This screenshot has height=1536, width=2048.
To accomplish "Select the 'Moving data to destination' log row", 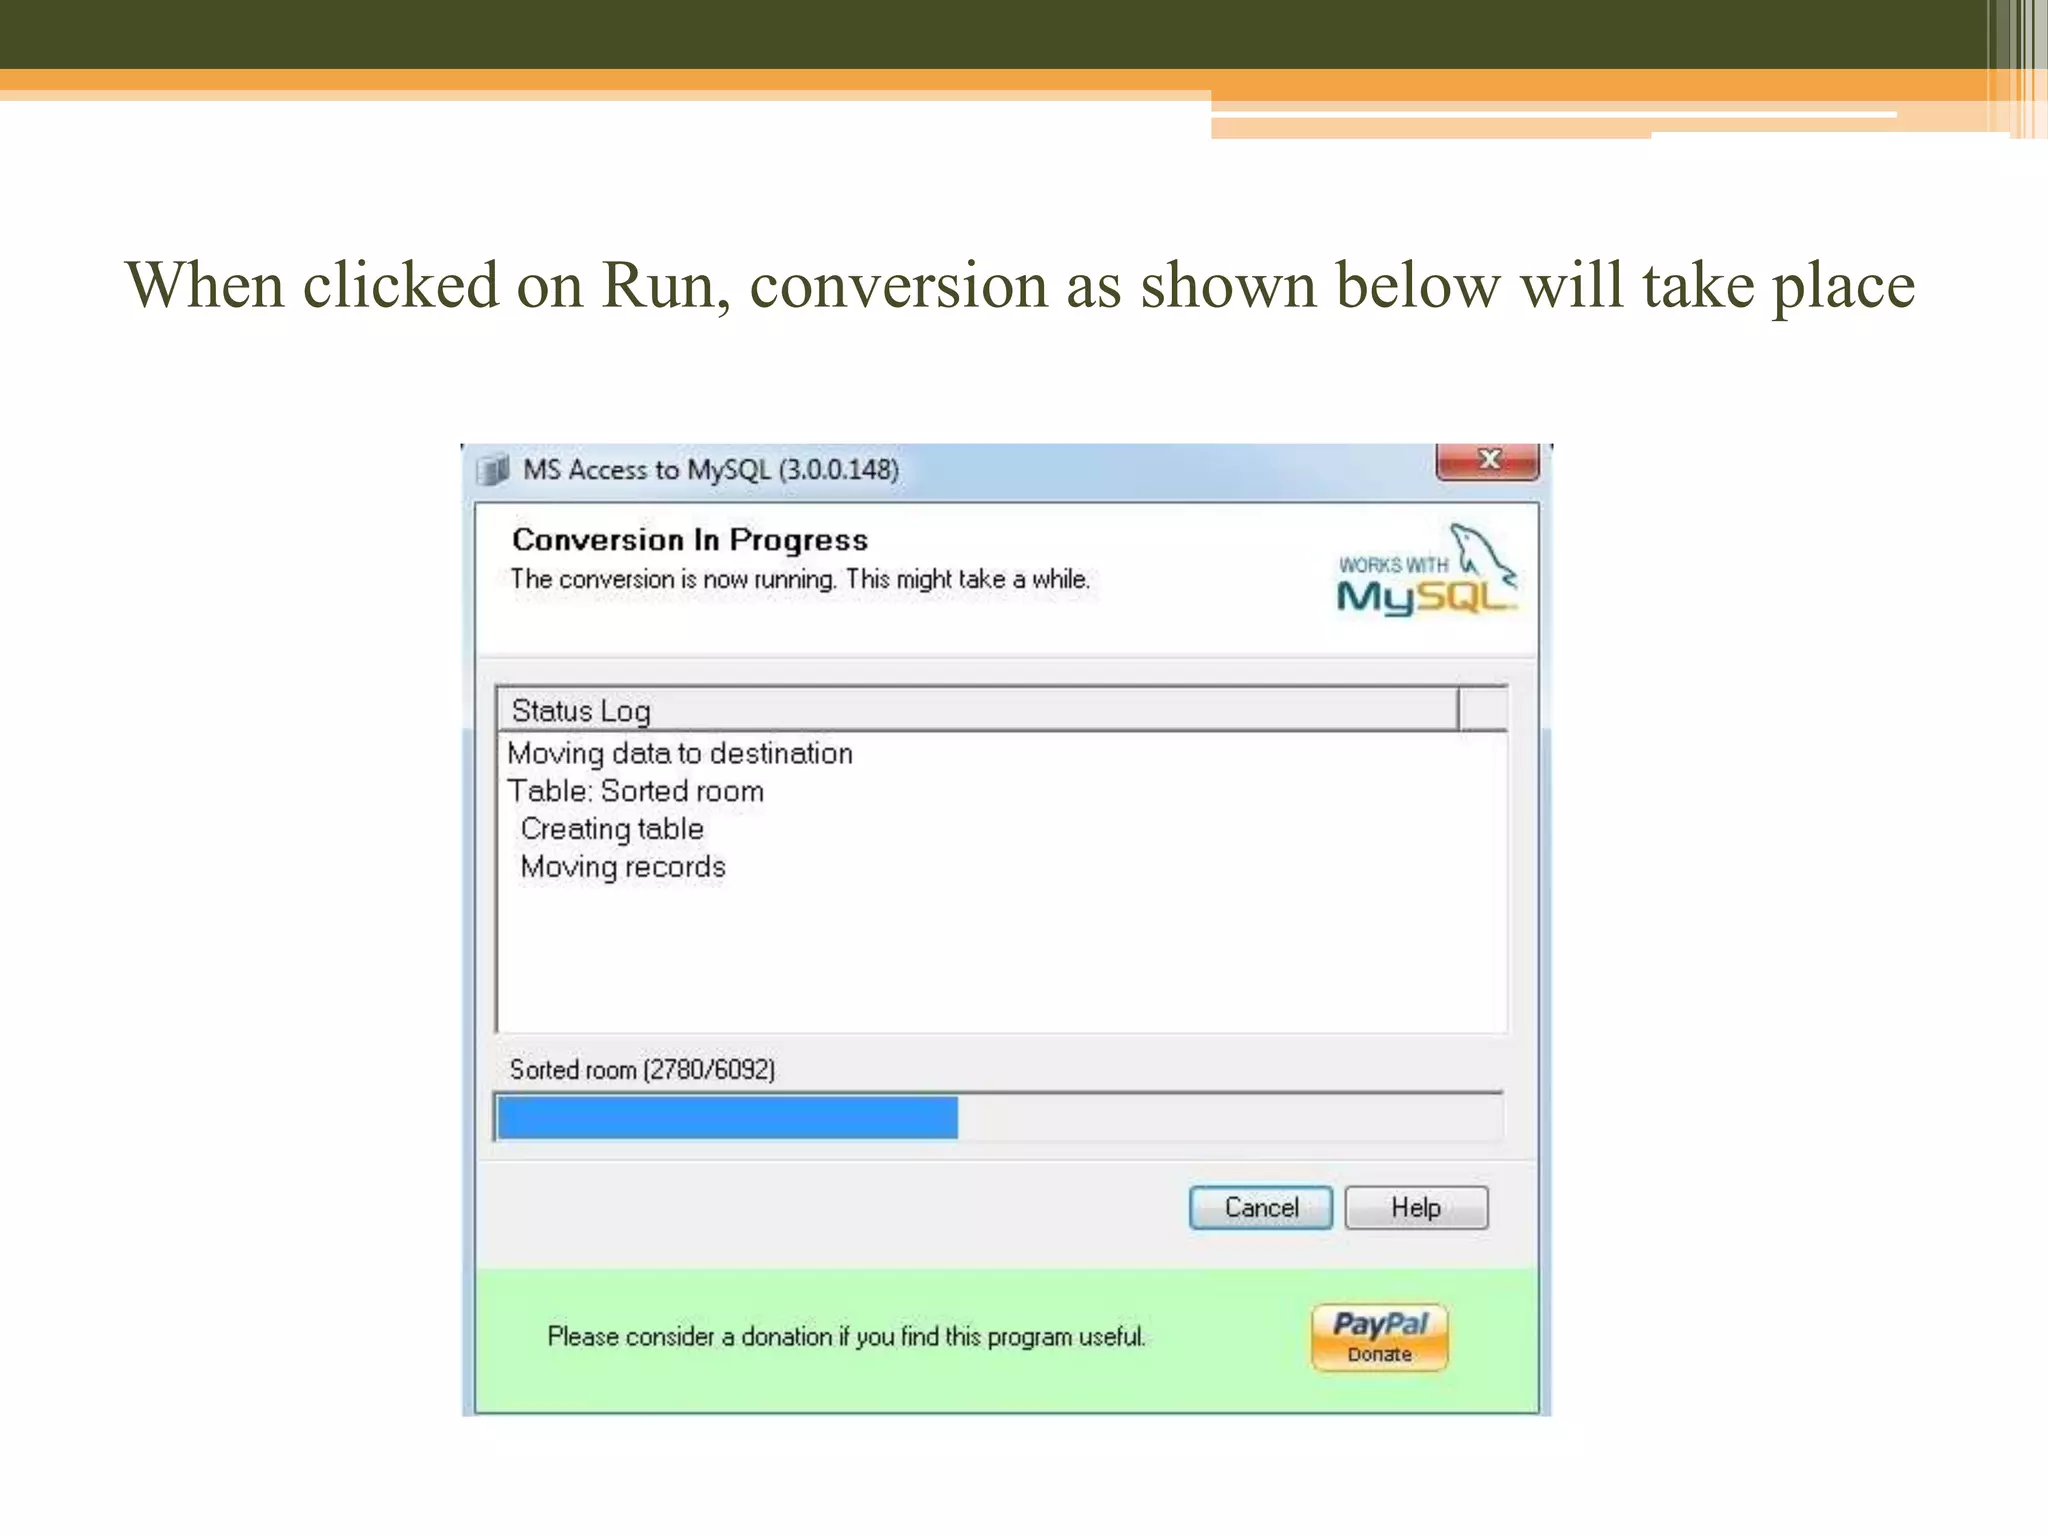I will click(680, 753).
